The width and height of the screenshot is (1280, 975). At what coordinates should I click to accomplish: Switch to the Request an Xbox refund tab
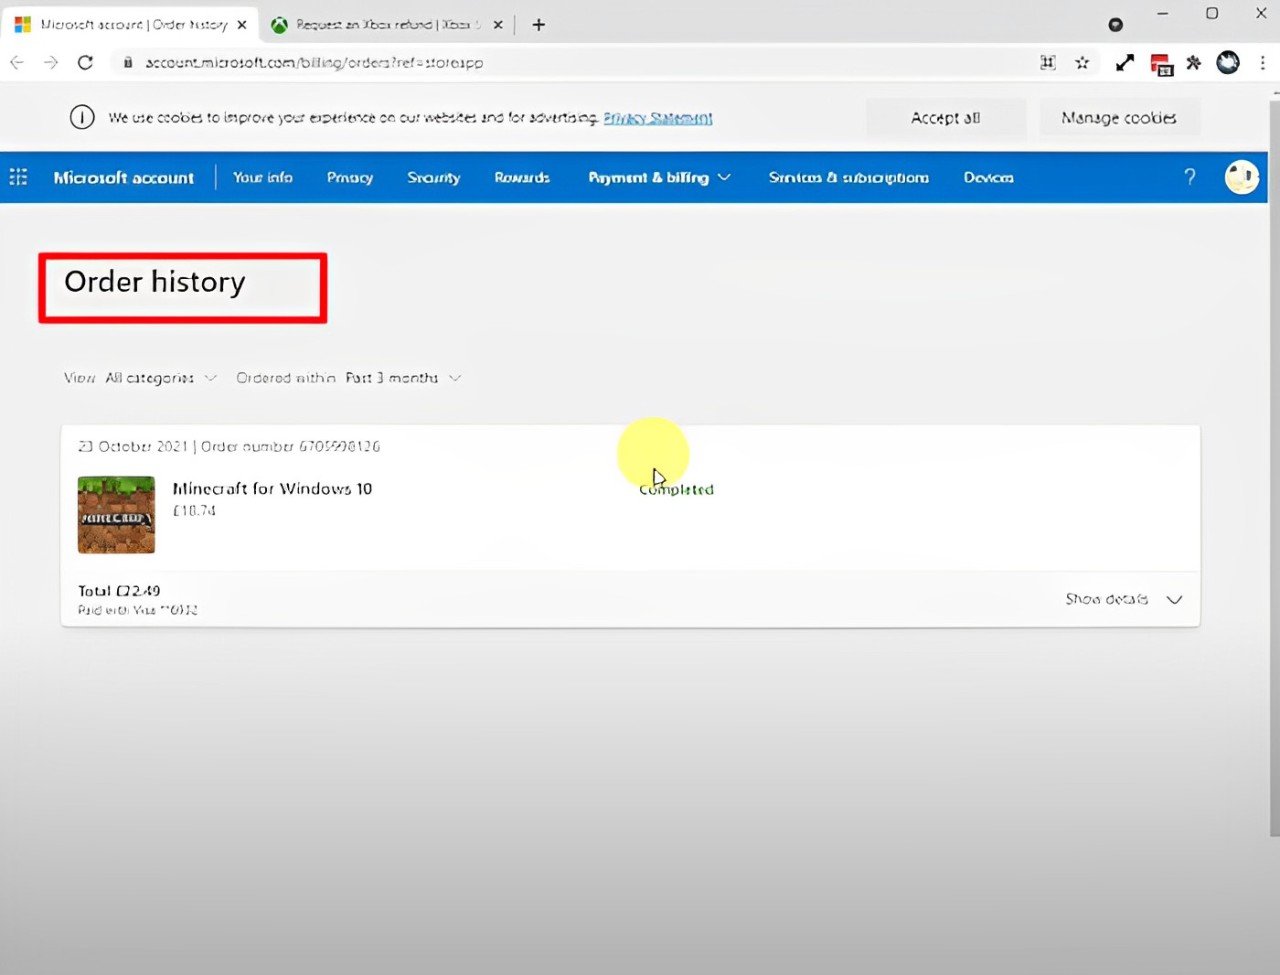(385, 25)
